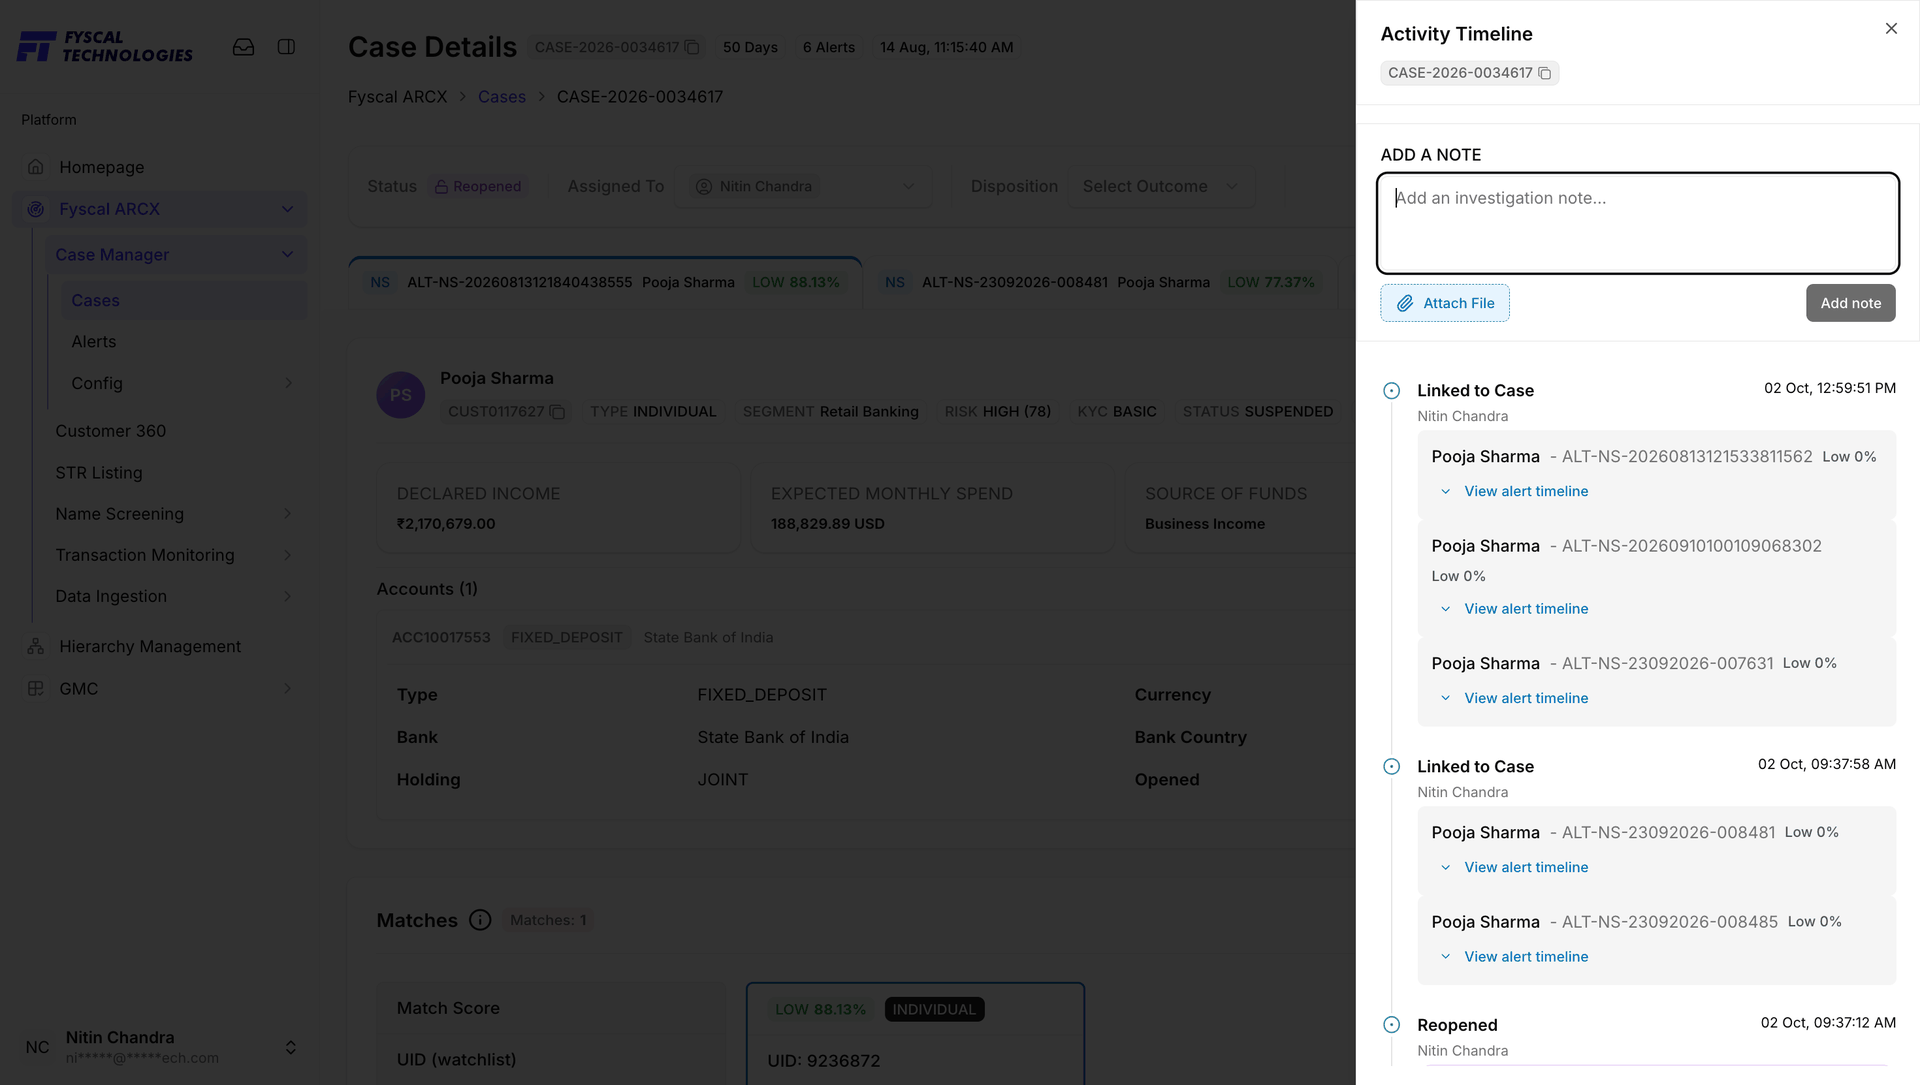The width and height of the screenshot is (1920, 1085).
Task: Open the Disposition Select Outcome dropdown
Action: click(1160, 187)
